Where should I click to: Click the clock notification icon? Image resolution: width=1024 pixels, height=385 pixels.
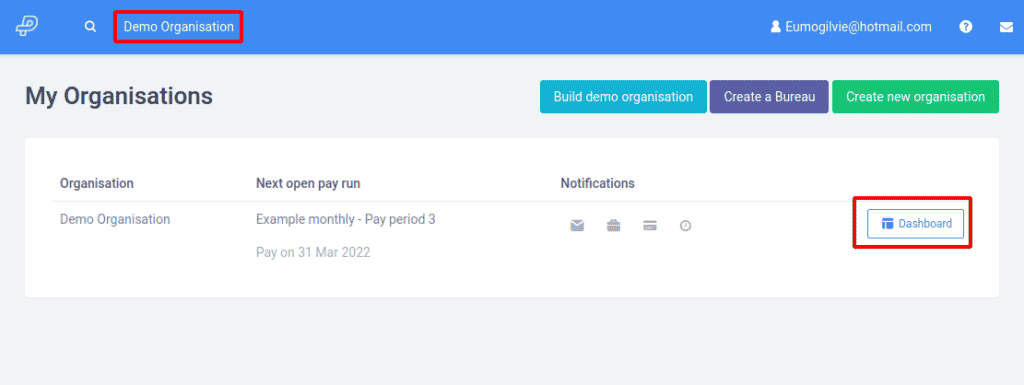(x=685, y=226)
